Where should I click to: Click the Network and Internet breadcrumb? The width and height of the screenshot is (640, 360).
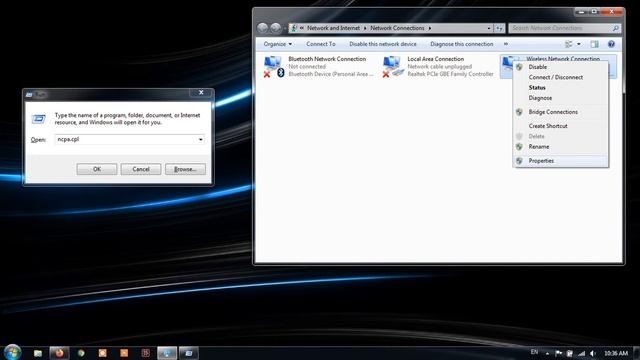[333, 28]
